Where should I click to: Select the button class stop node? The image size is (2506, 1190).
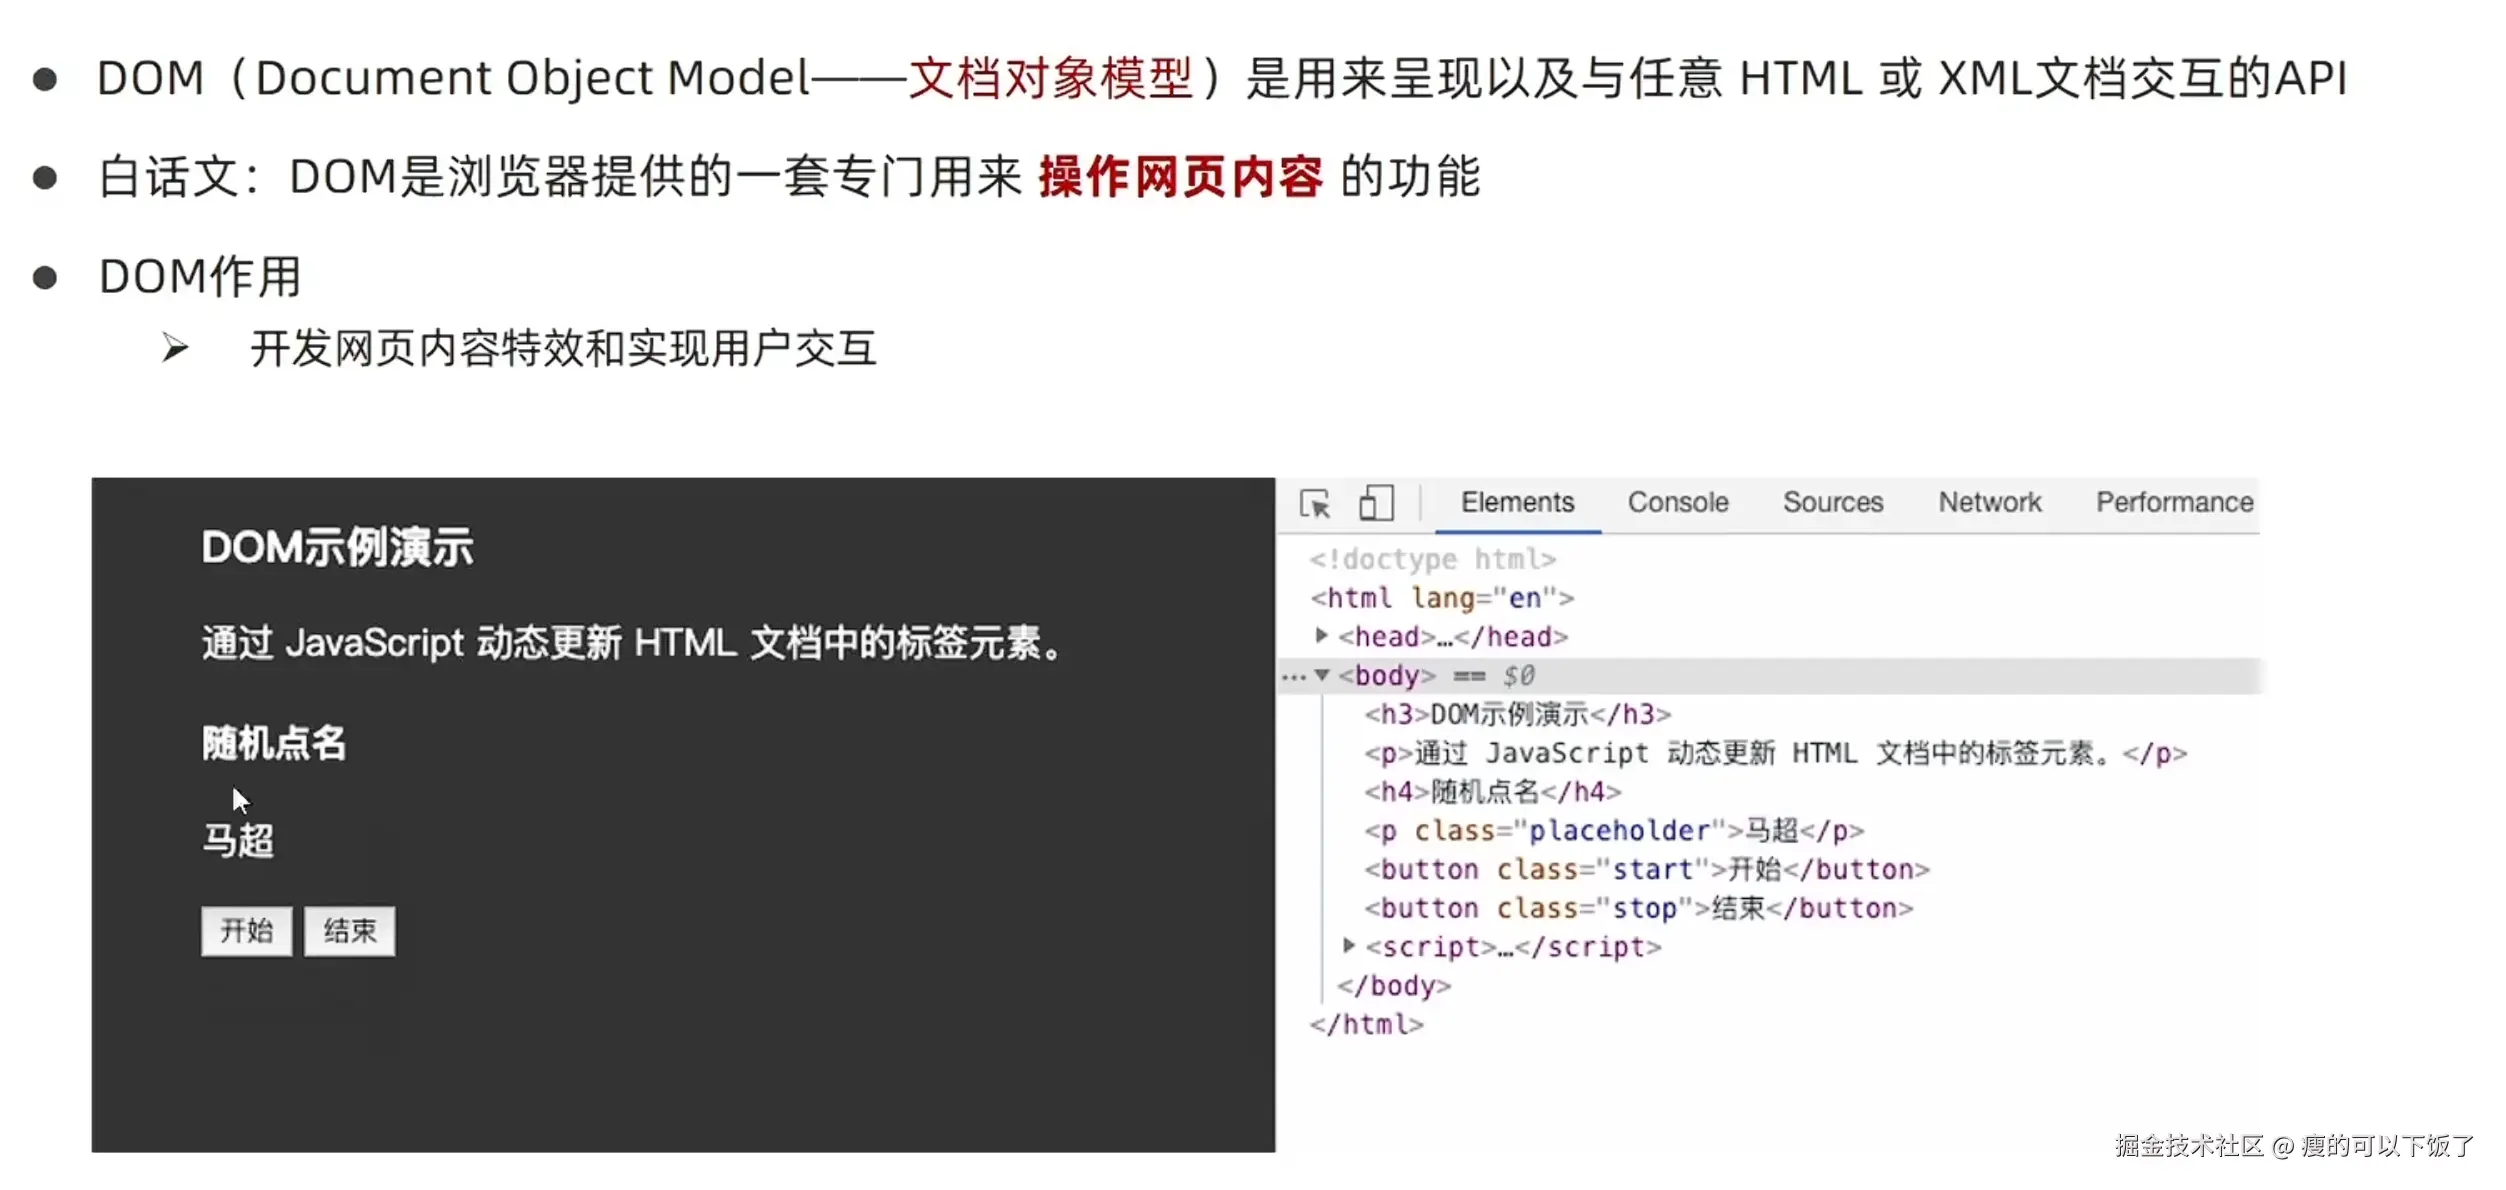click(1638, 909)
